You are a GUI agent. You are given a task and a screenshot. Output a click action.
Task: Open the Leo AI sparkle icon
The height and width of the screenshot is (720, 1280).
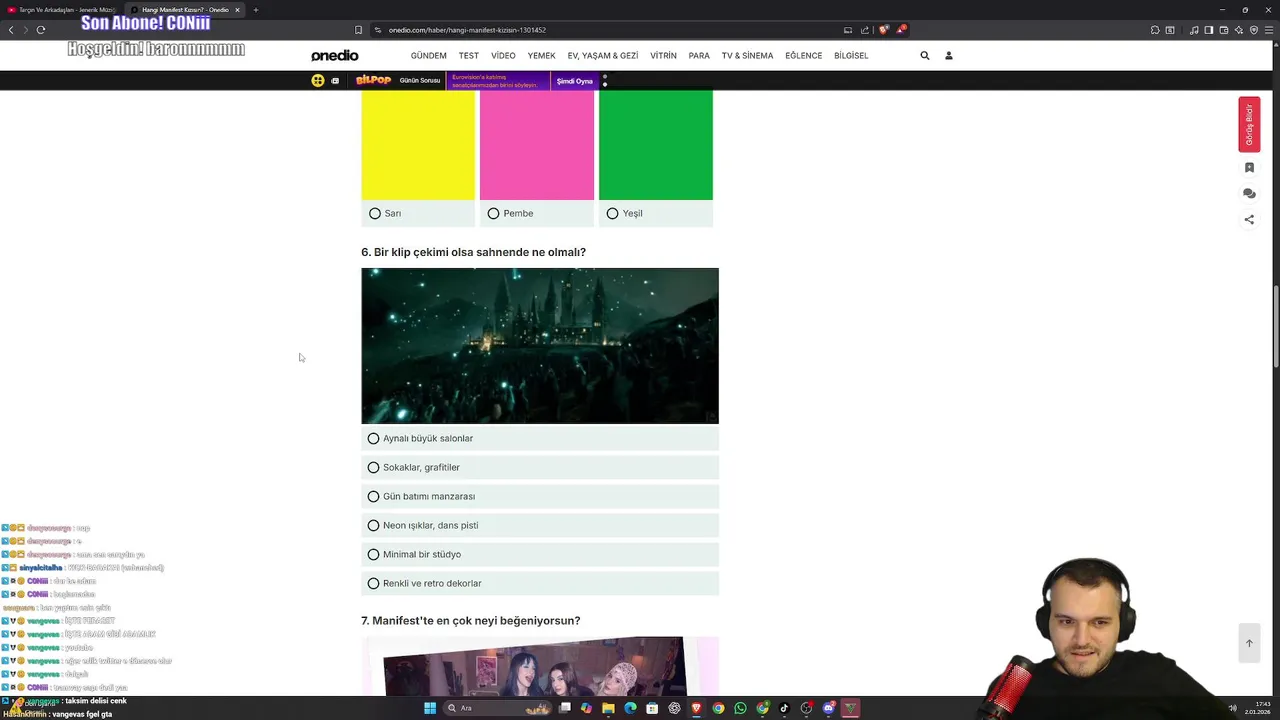[1239, 30]
